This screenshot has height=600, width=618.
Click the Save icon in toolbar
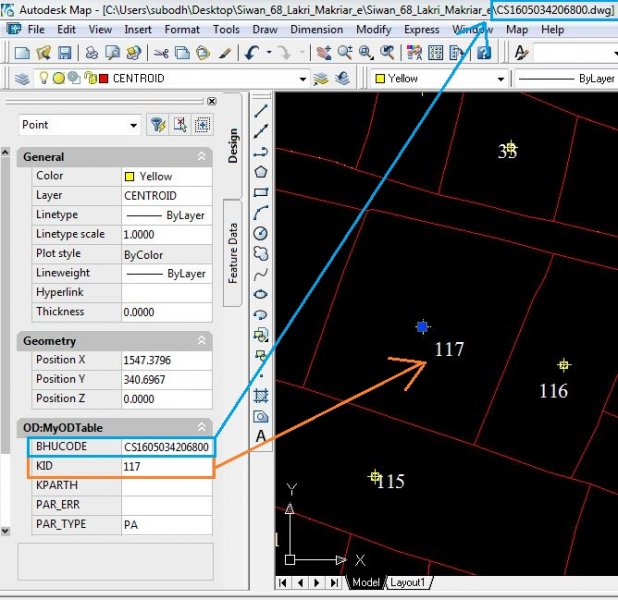pos(65,52)
